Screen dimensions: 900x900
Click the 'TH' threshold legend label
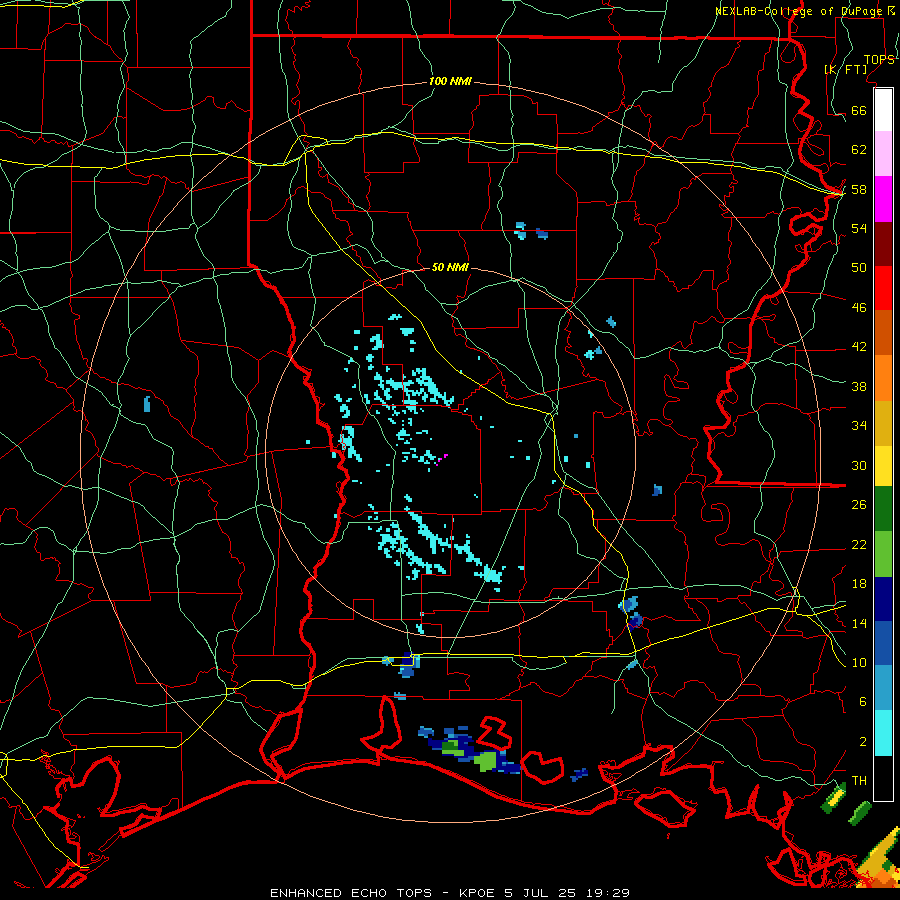tap(859, 781)
